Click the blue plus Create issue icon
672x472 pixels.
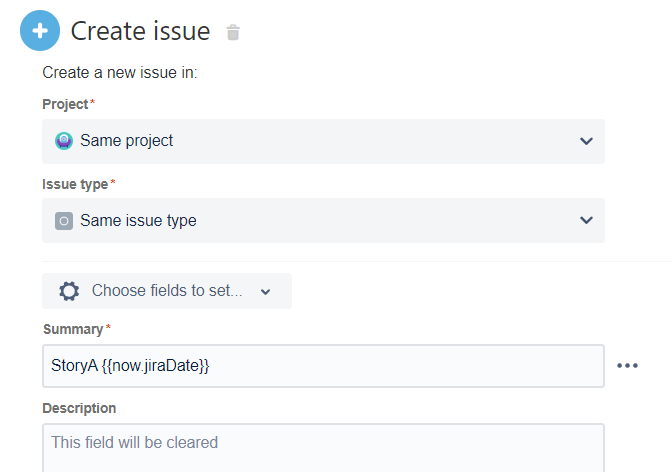pyautogui.click(x=40, y=31)
